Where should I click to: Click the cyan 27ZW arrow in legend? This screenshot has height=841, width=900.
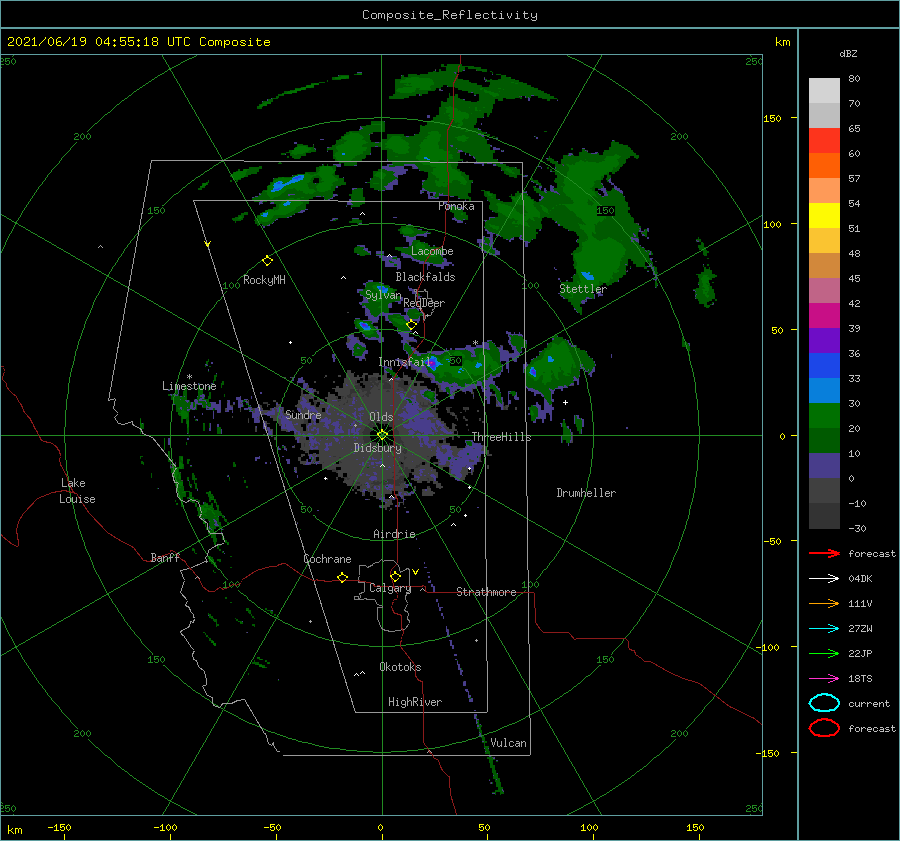[824, 629]
